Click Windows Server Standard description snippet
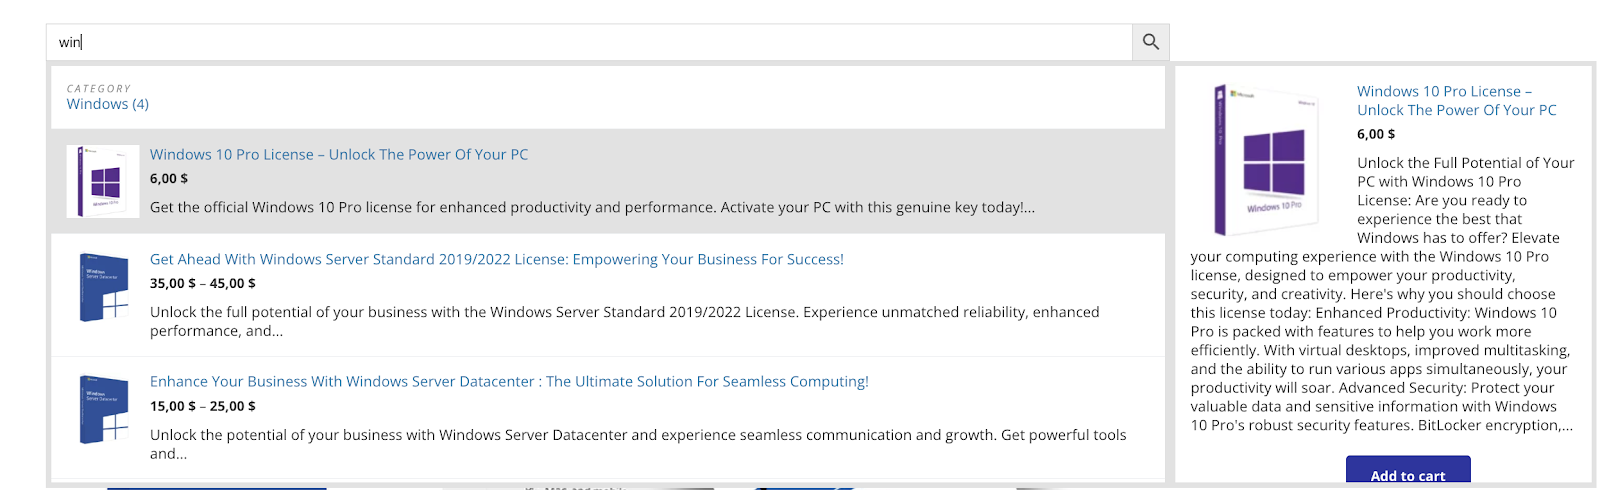 [x=624, y=321]
